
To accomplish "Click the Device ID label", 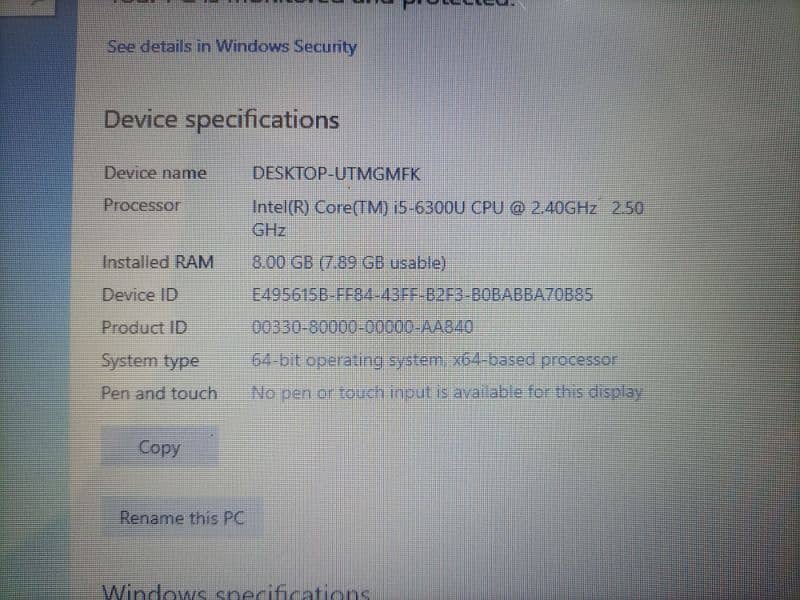I will tap(140, 294).
